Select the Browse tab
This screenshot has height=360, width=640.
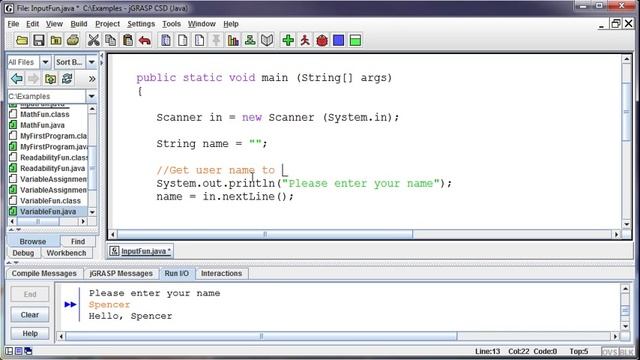(33, 241)
